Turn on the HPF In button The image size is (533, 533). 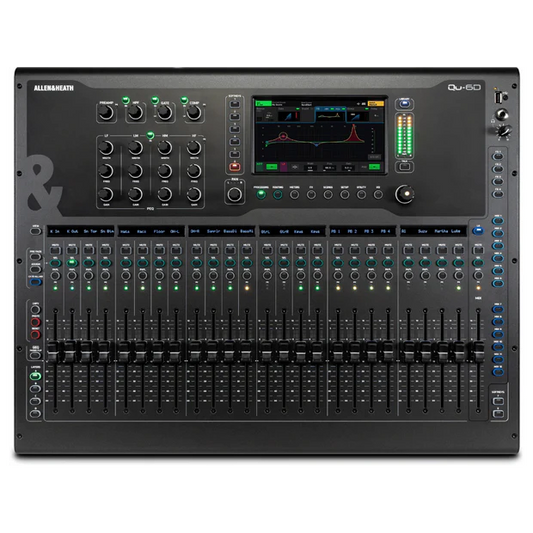tap(126, 101)
